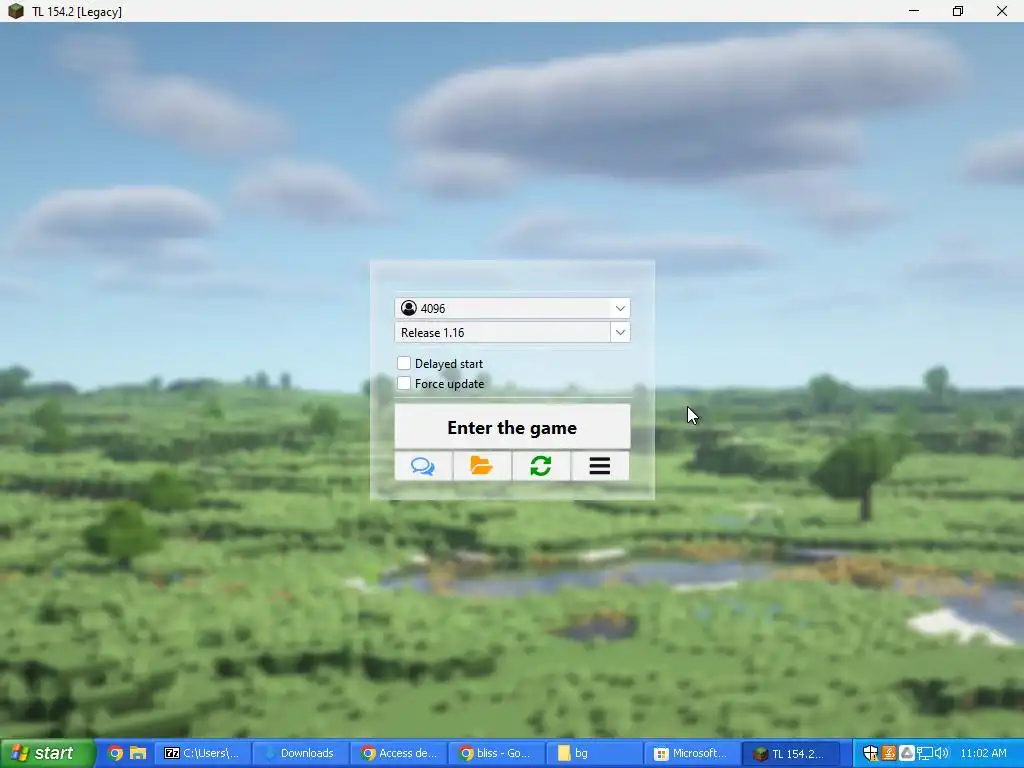Switch to Access de... Chrome taskbar window

tap(398, 753)
